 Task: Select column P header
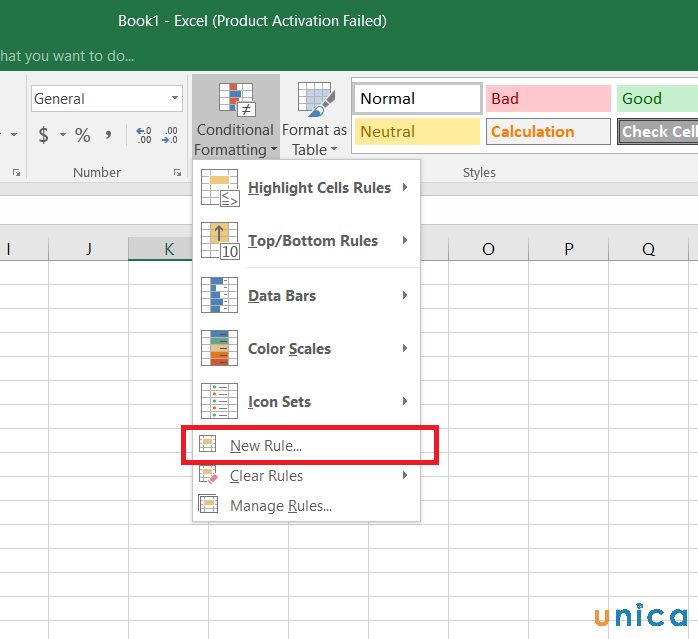coord(568,249)
